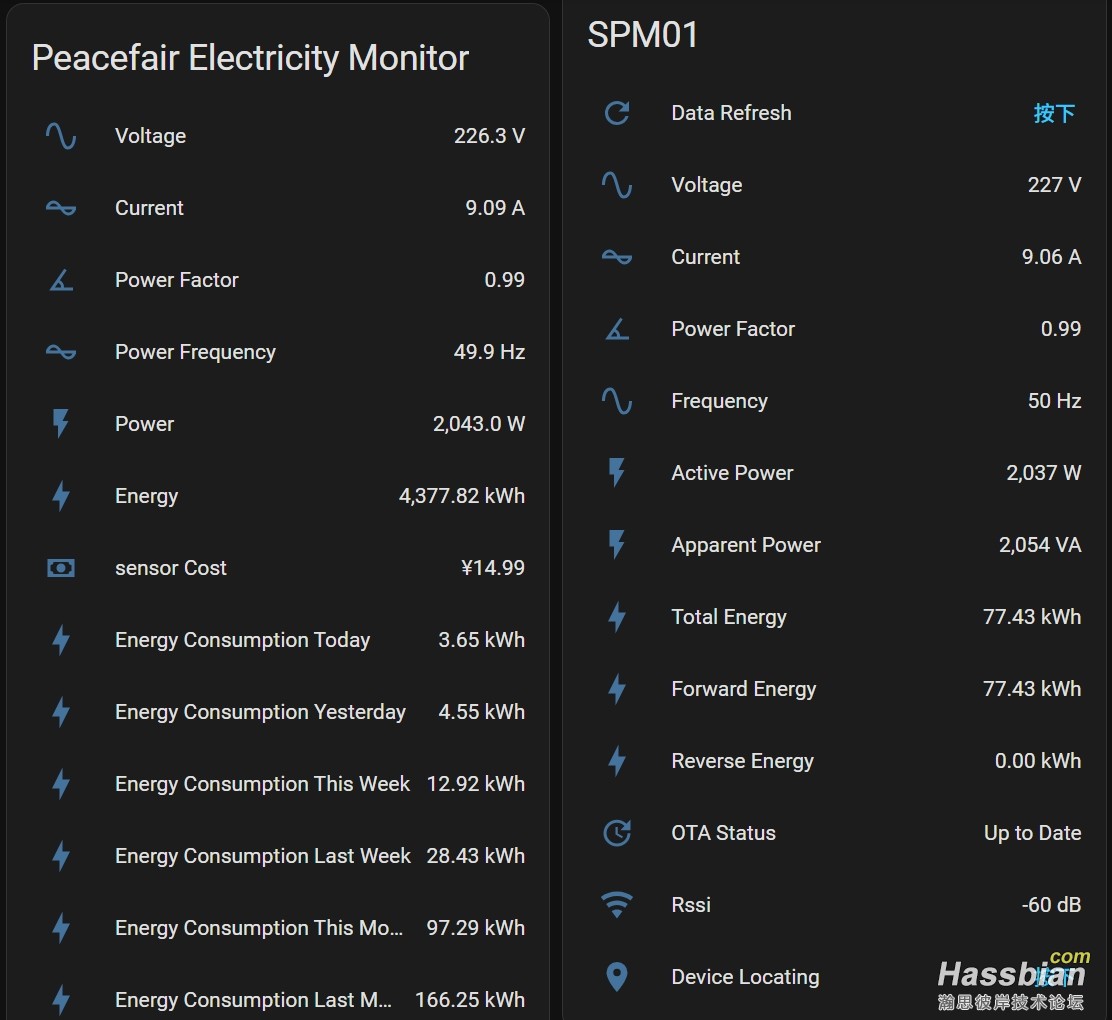
Task: Open Energy Consumption Last Week details
Action: [262, 856]
